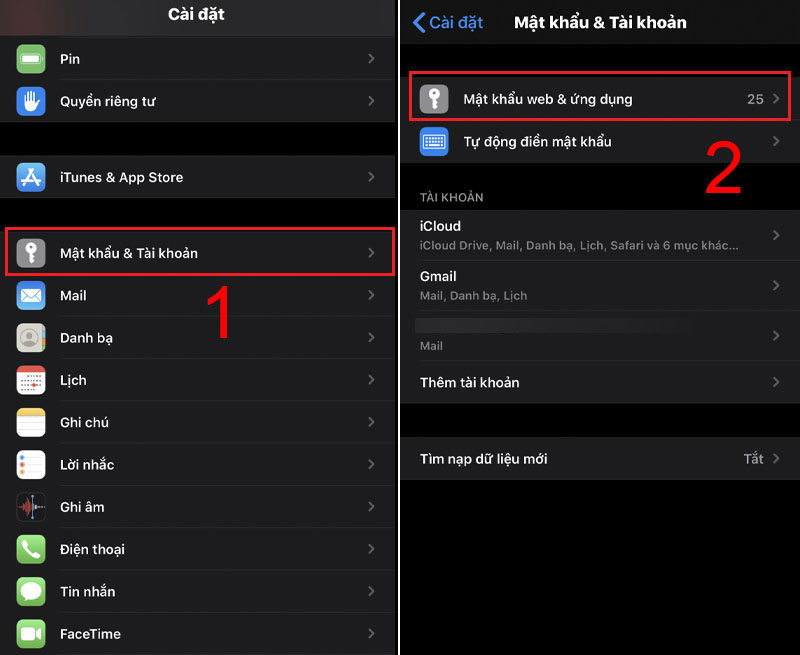
Task: Open the Quyền riêng tư hand icon
Action: [31, 101]
